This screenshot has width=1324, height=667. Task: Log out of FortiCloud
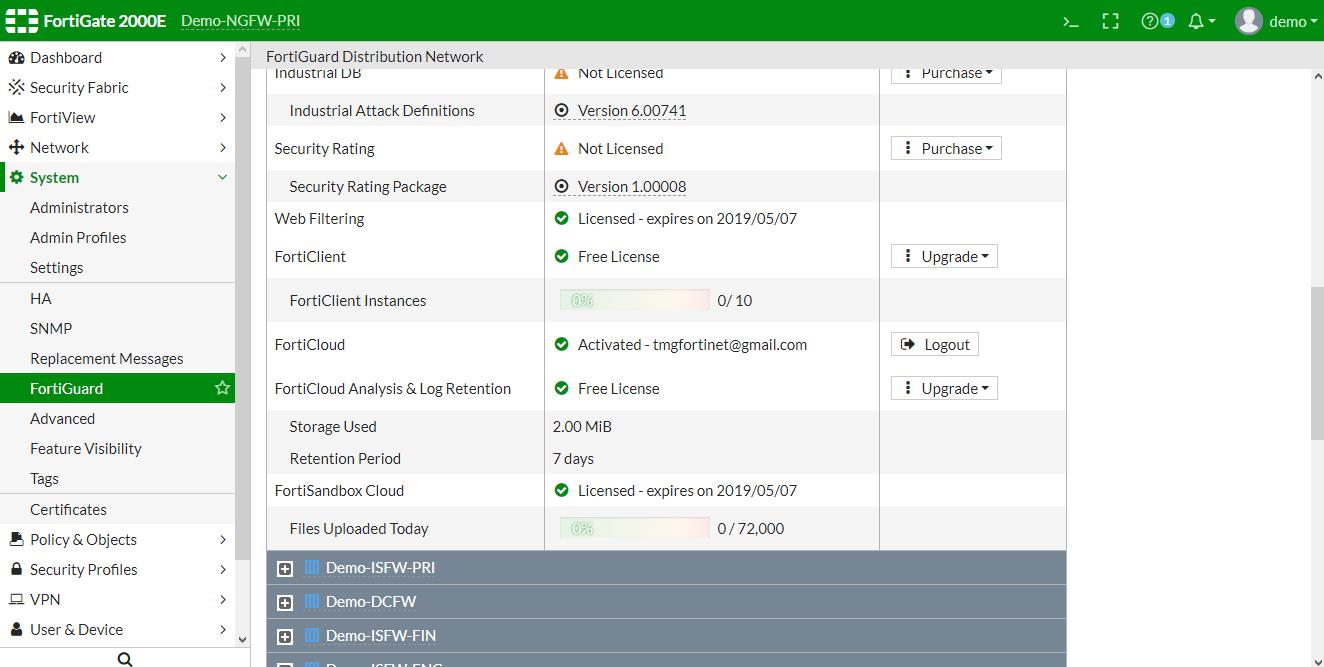click(935, 345)
